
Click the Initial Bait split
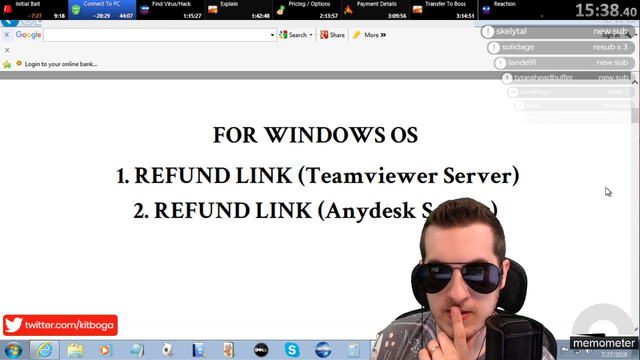(x=34, y=10)
